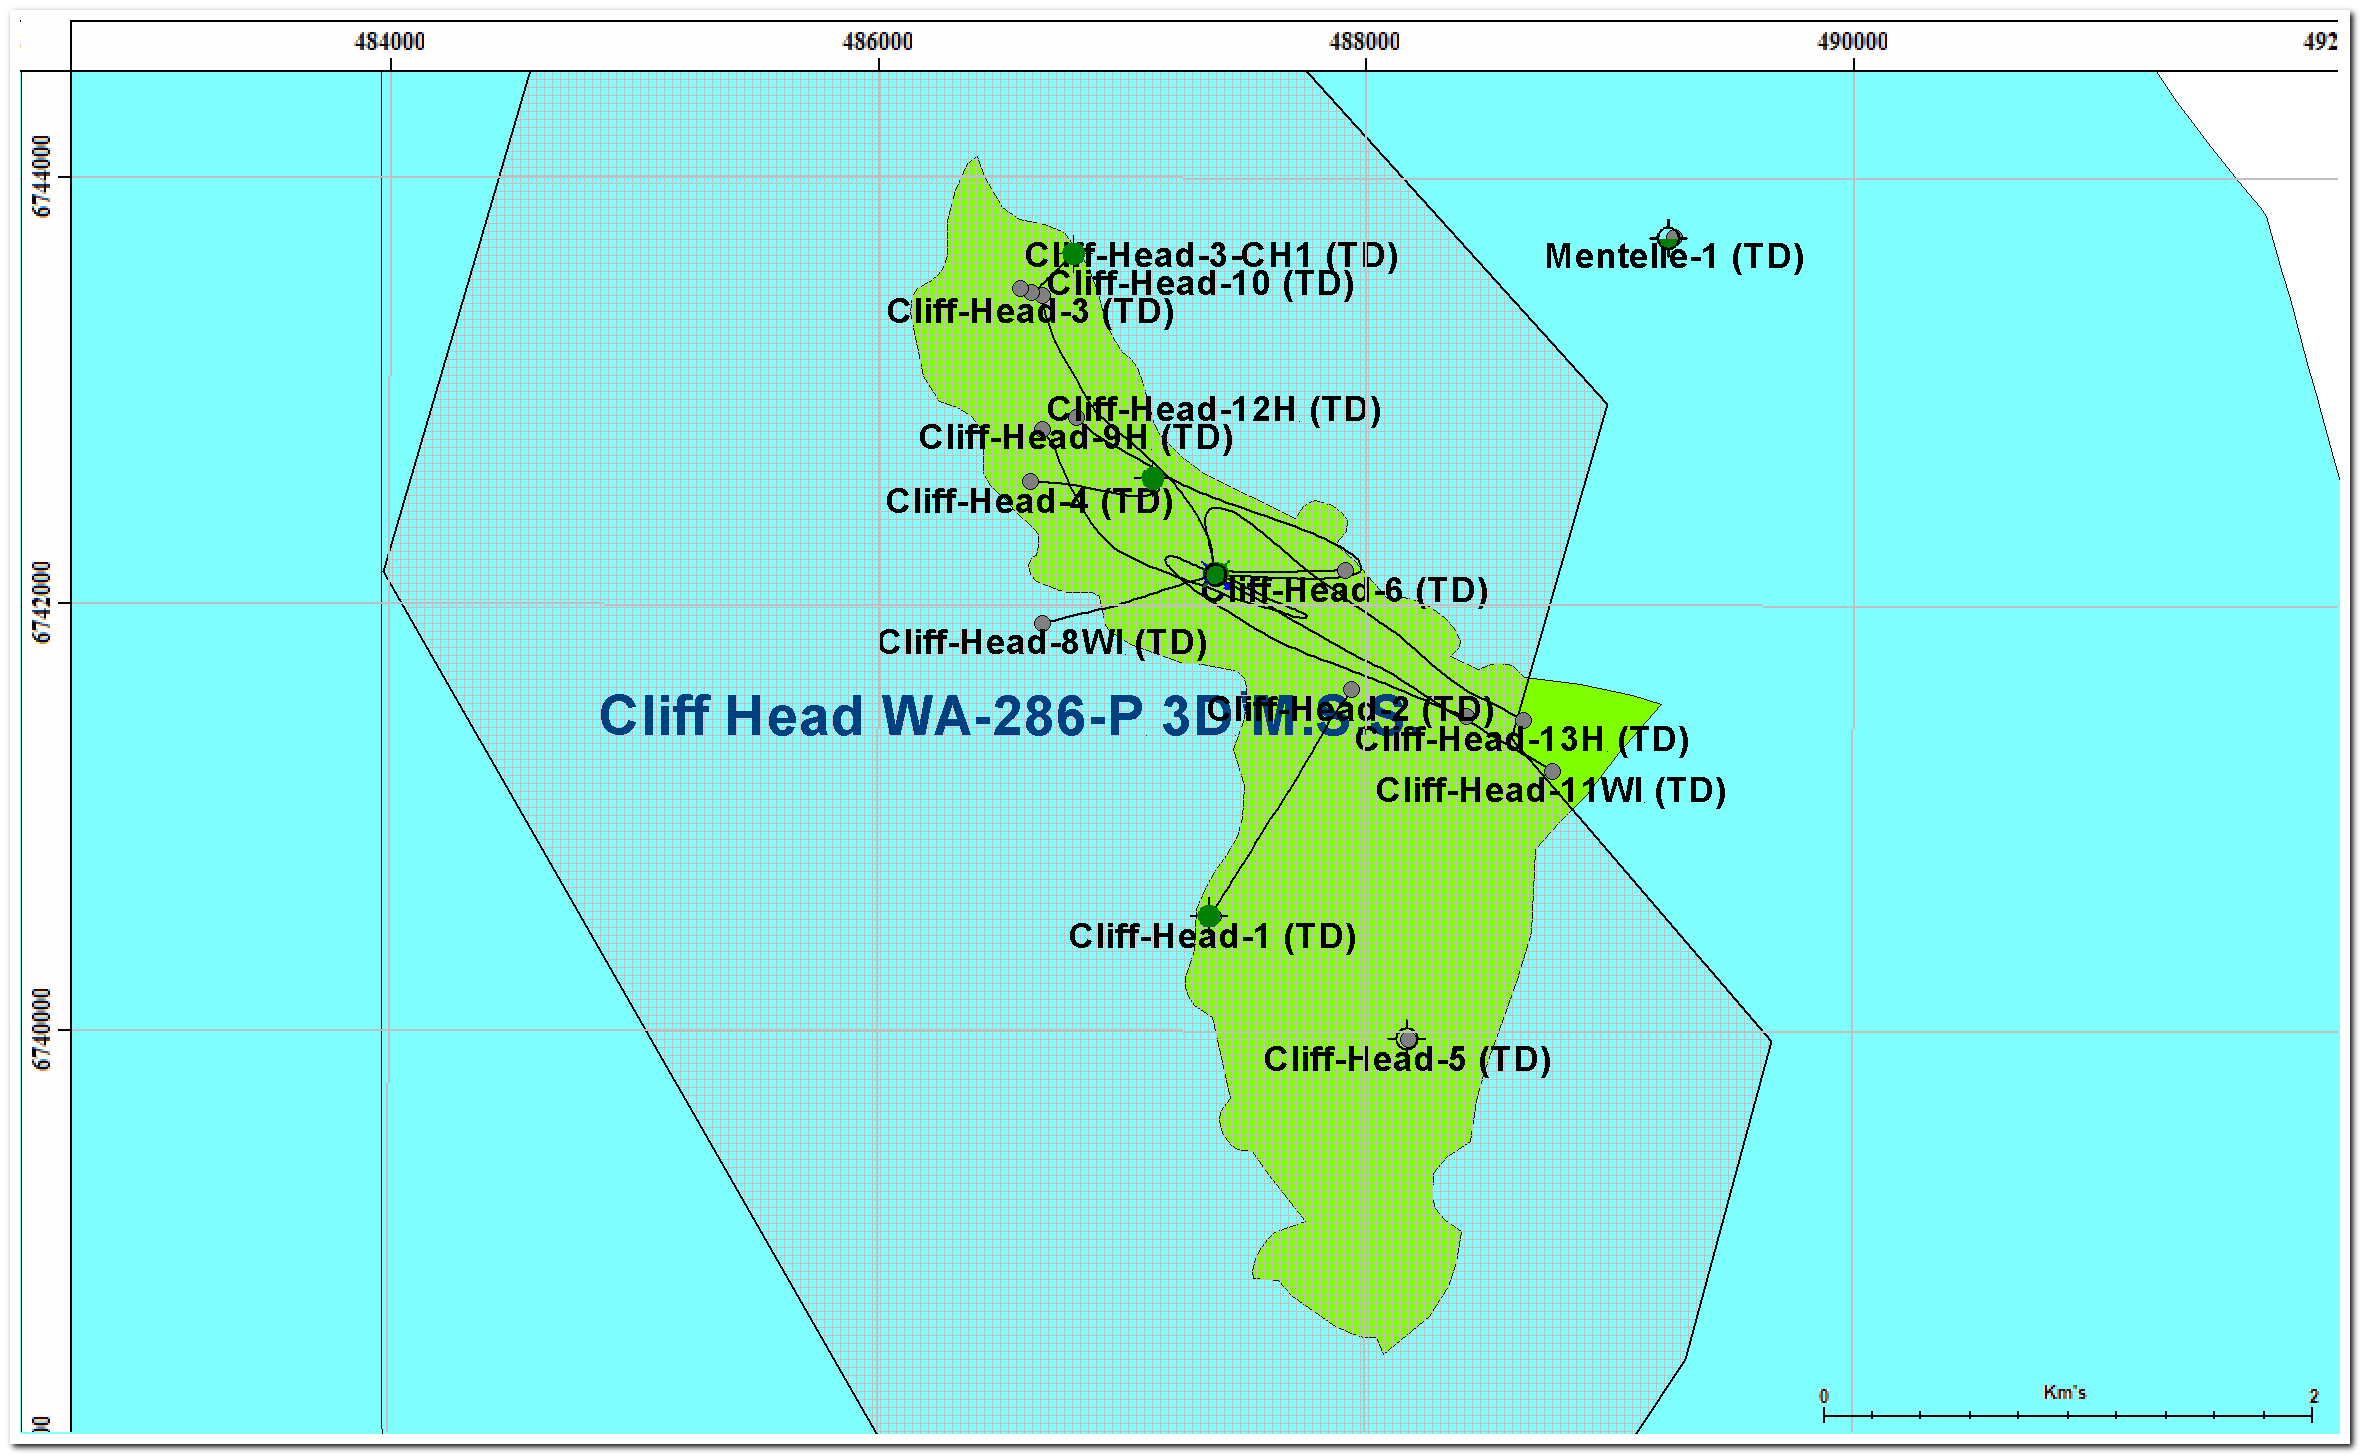Click the gray Cliff-Head-8WI endpoint marker

(1042, 623)
